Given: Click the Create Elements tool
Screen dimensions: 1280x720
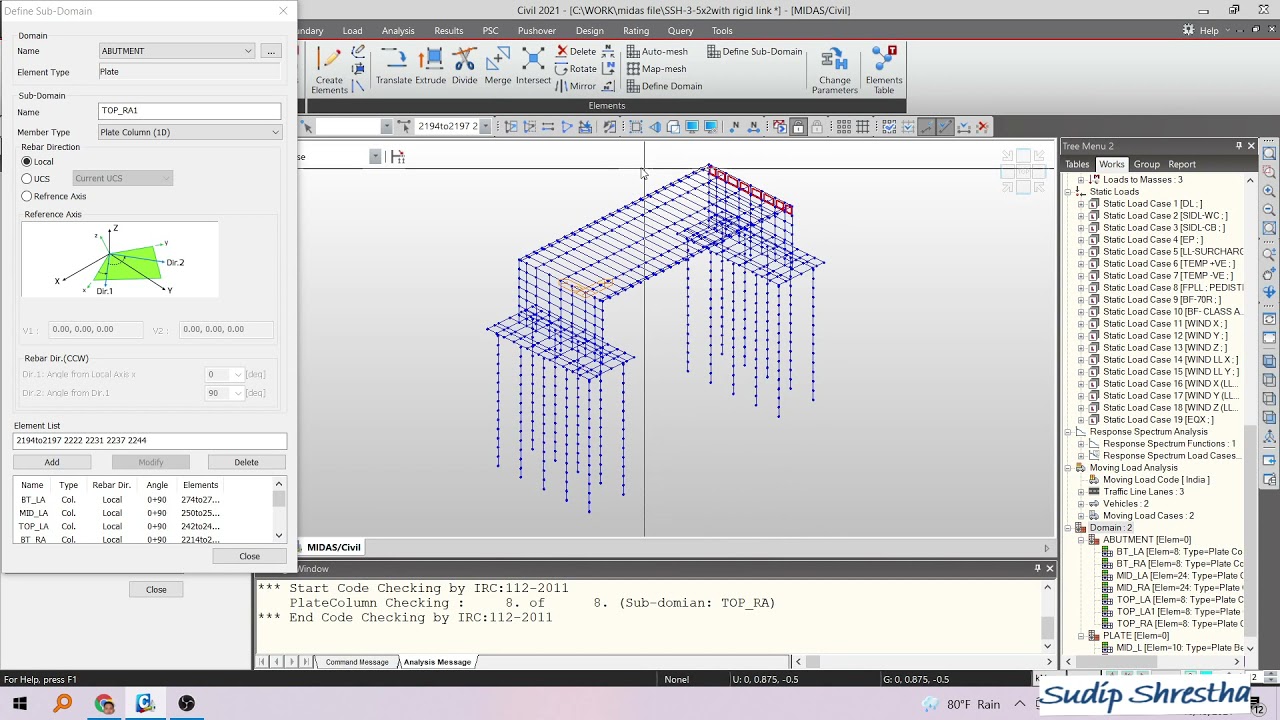Looking at the screenshot, I should point(329,70).
